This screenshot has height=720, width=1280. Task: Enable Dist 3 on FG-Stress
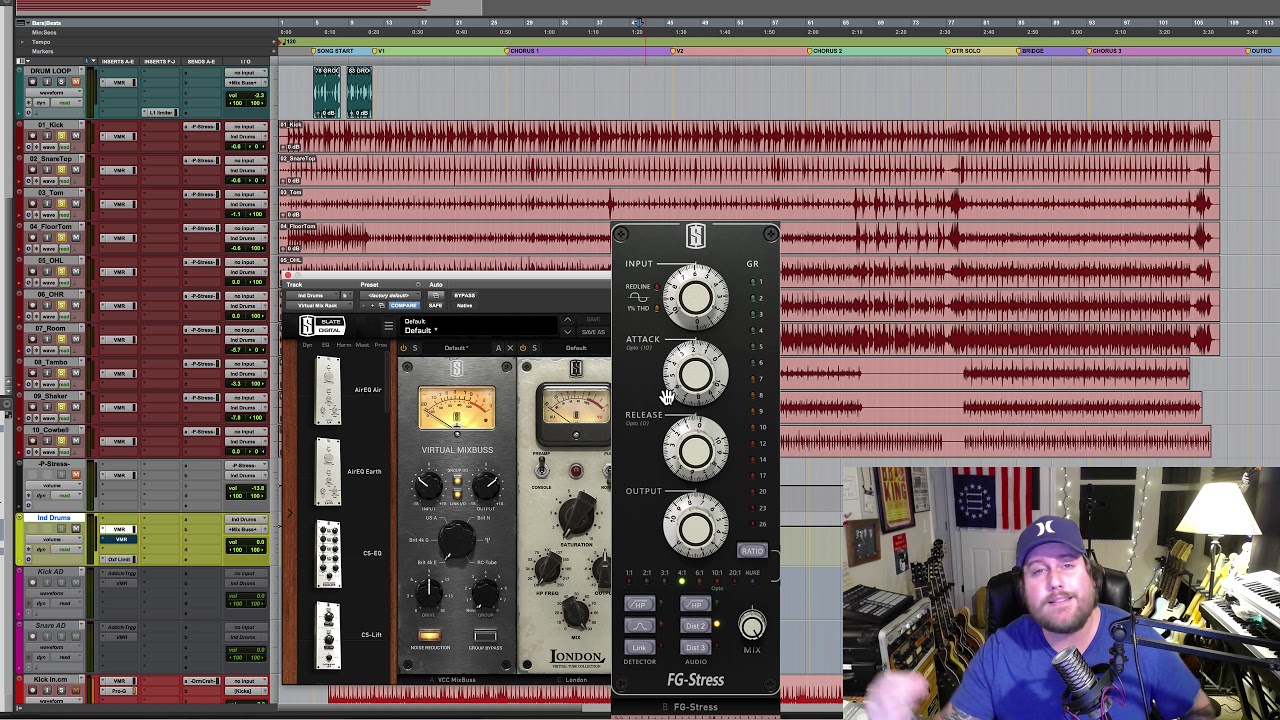pos(695,647)
